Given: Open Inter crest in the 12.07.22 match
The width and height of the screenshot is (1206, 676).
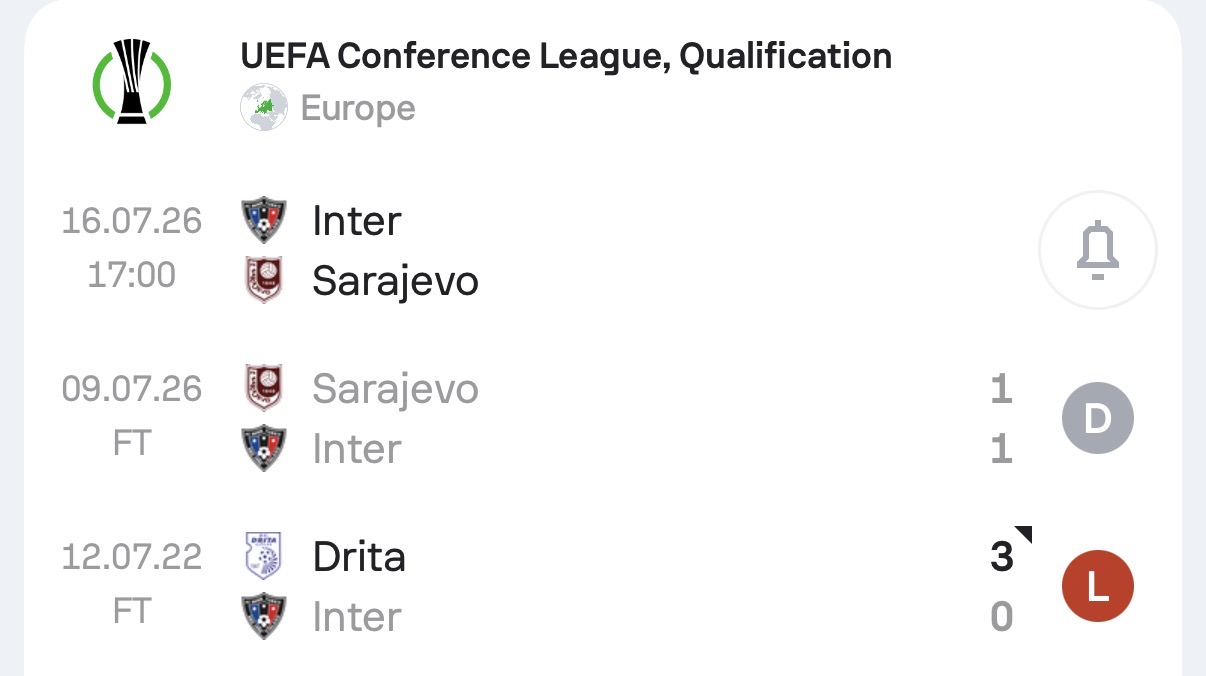Looking at the screenshot, I should click(264, 617).
